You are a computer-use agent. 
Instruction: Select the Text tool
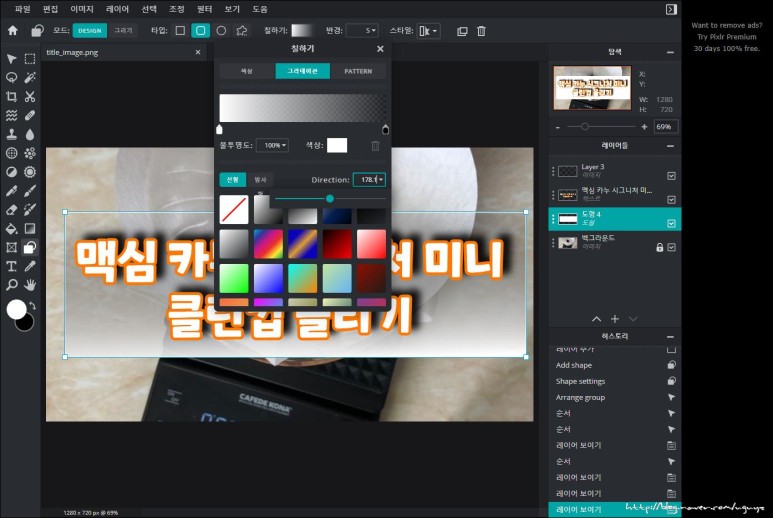coord(11,266)
